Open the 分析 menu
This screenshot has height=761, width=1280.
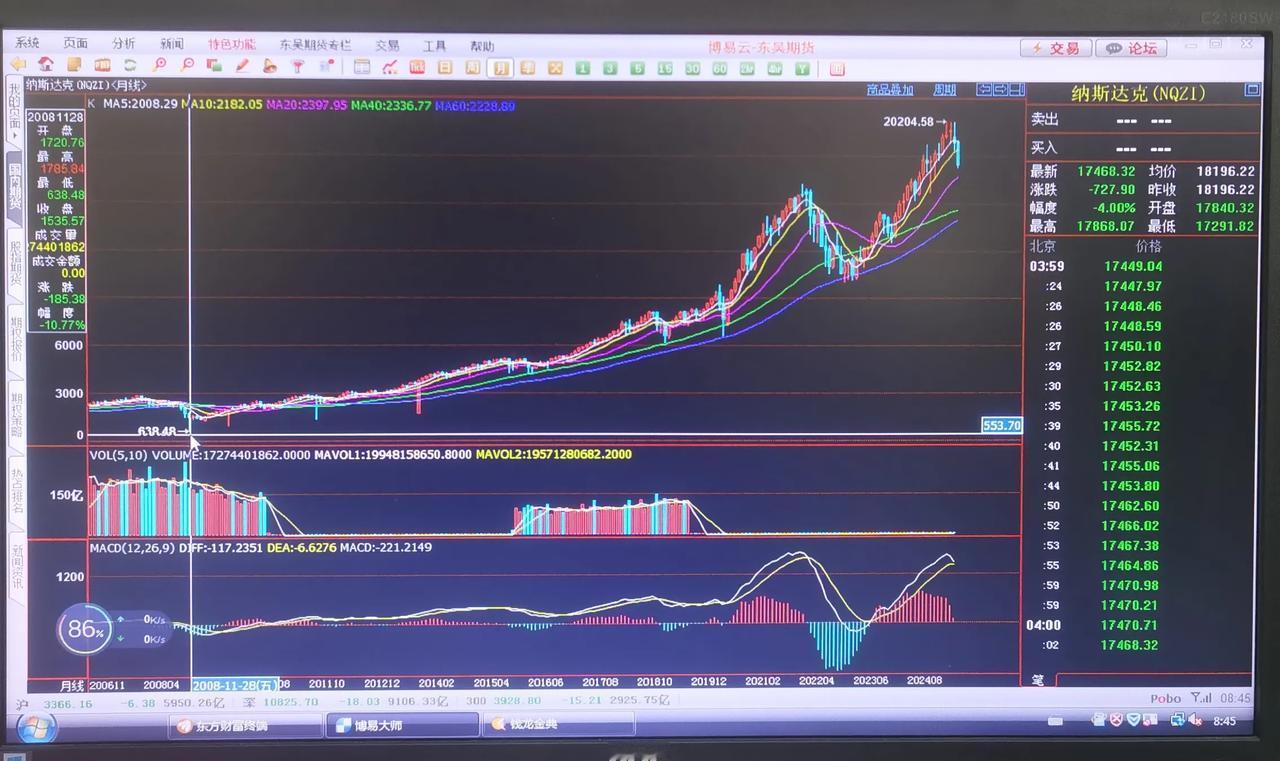point(124,44)
